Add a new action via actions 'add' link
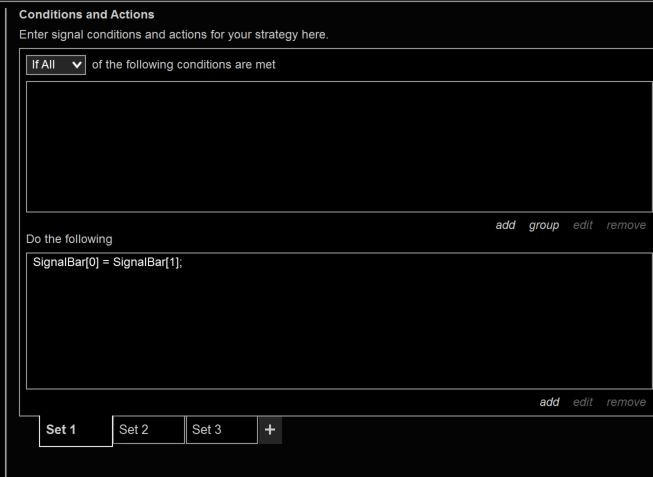The height and width of the screenshot is (477, 653). 549,402
